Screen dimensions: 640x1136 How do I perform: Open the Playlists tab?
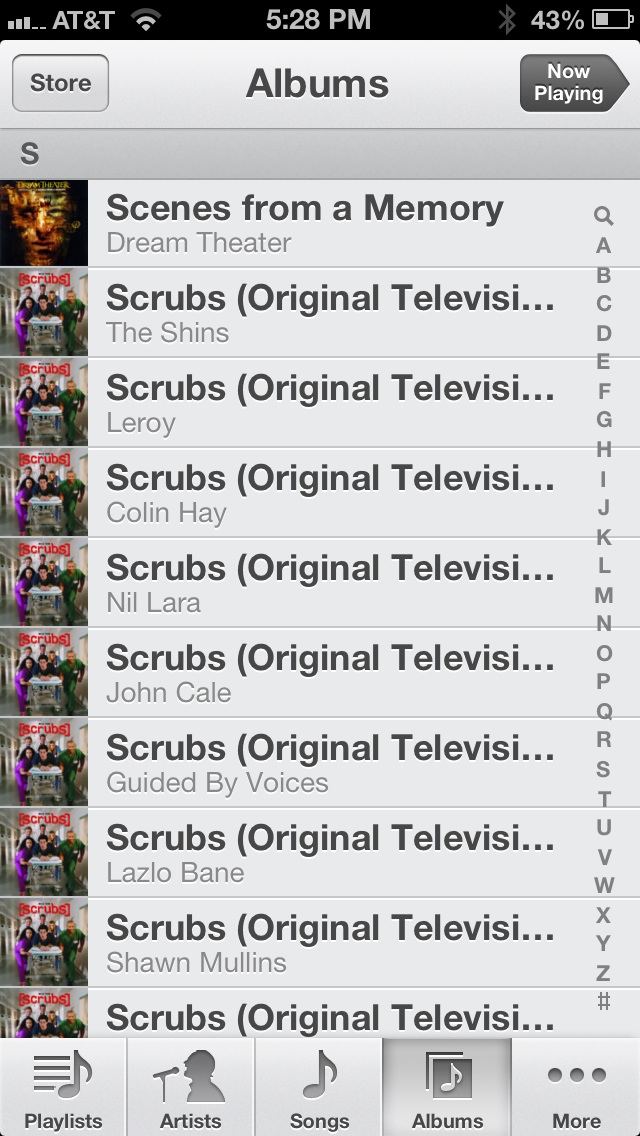coord(63,1087)
